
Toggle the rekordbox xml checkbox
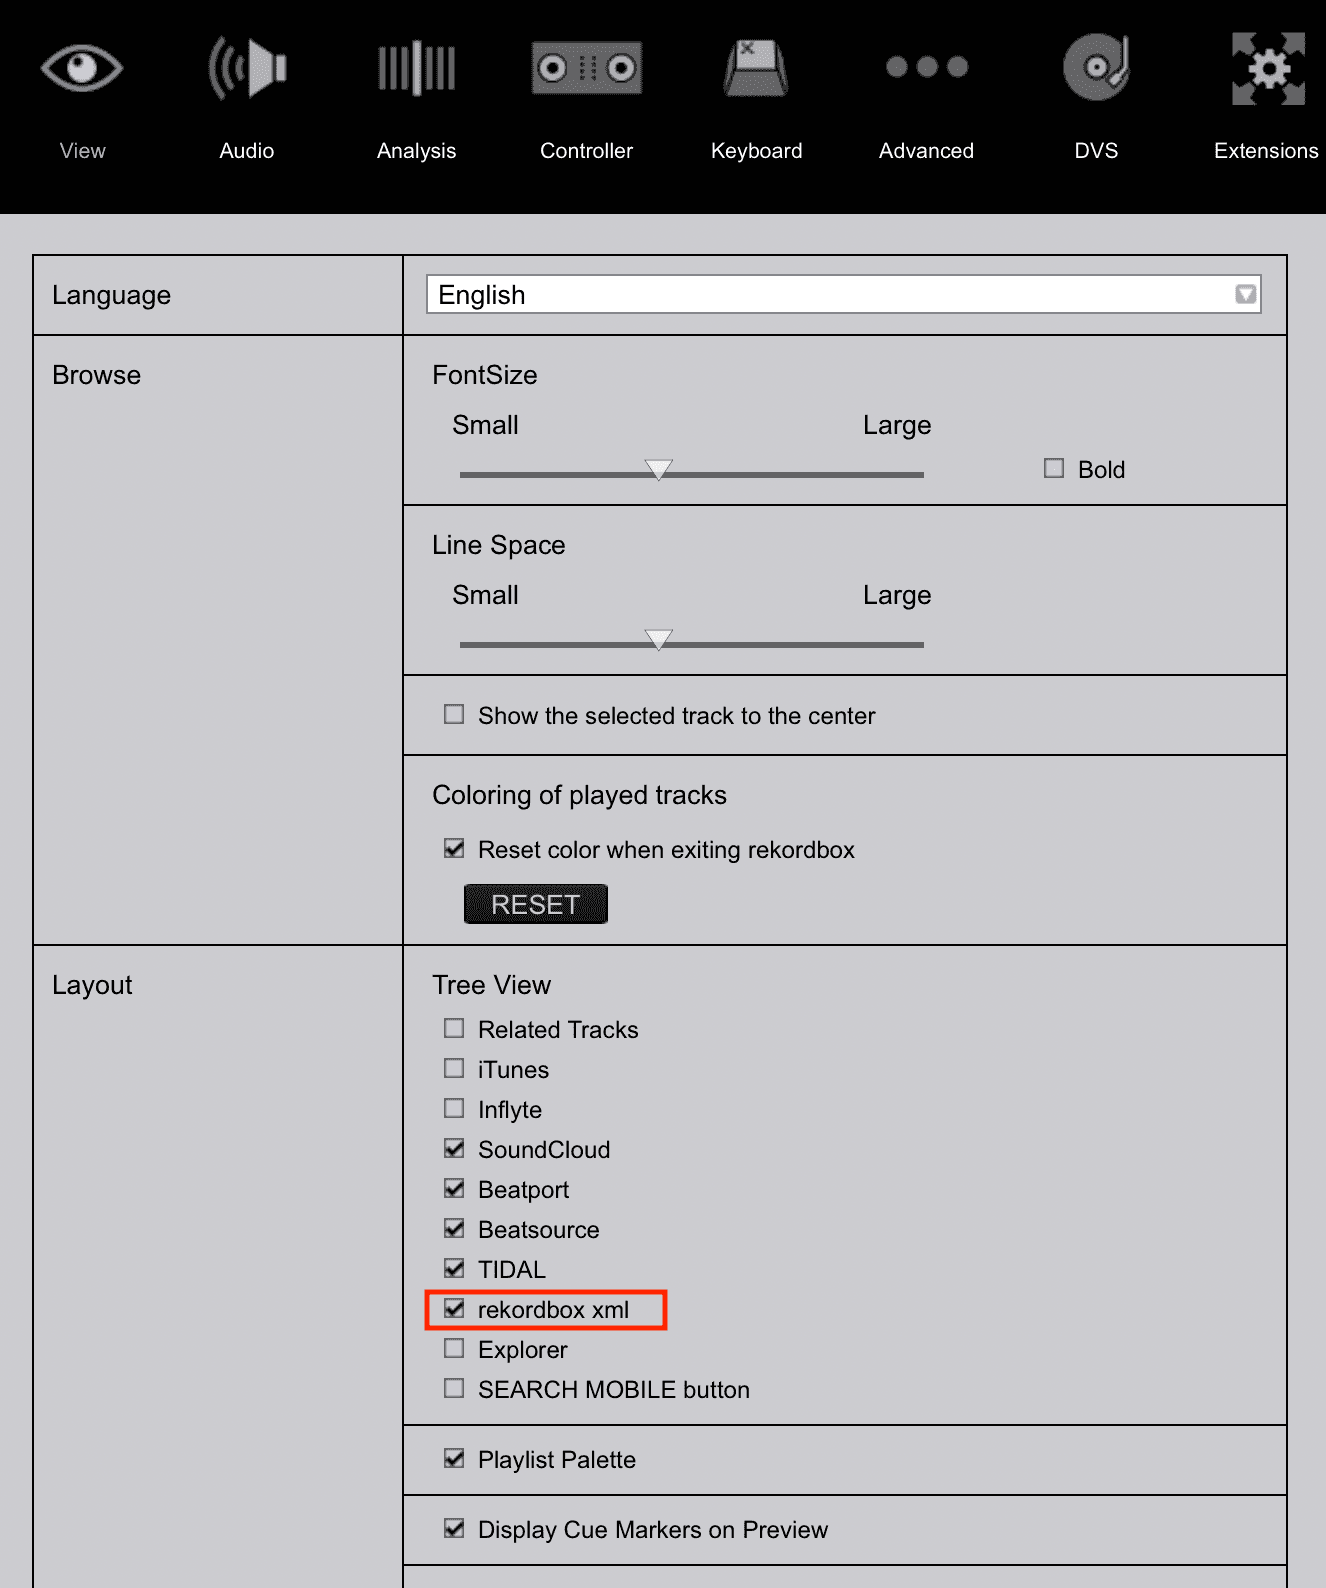coord(454,1308)
